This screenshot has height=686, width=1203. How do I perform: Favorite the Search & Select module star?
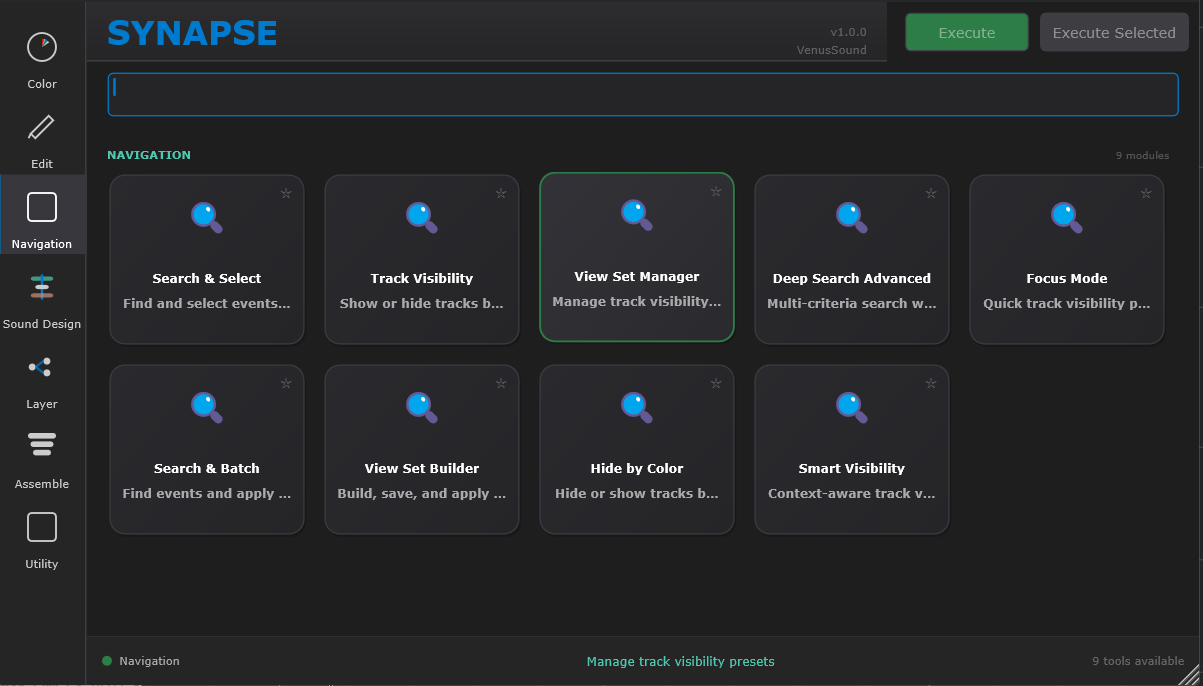coord(286,193)
